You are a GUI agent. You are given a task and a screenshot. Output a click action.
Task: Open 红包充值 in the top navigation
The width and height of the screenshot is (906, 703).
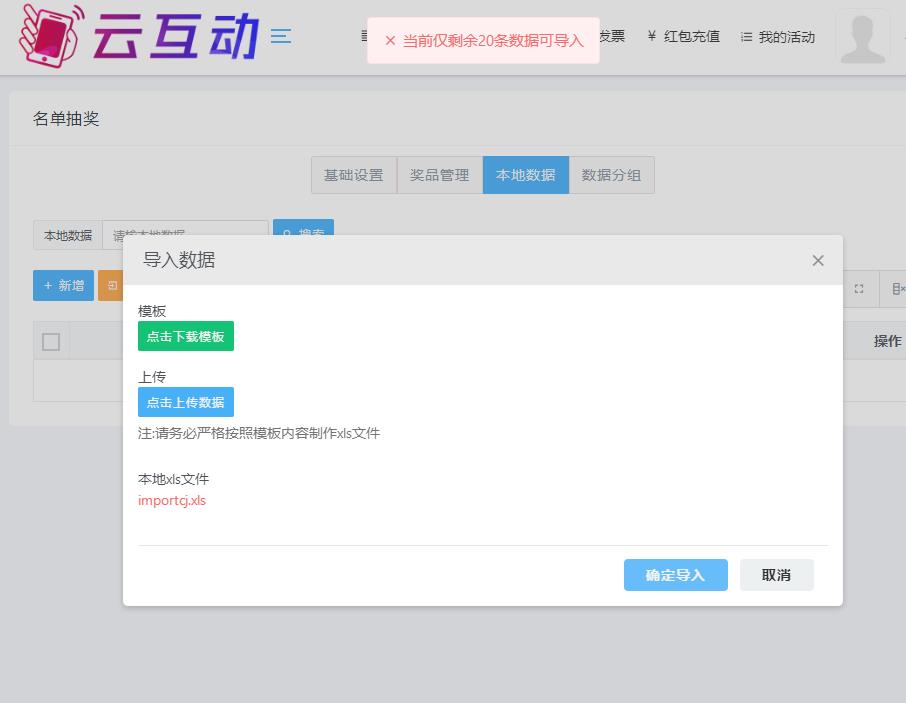(683, 37)
